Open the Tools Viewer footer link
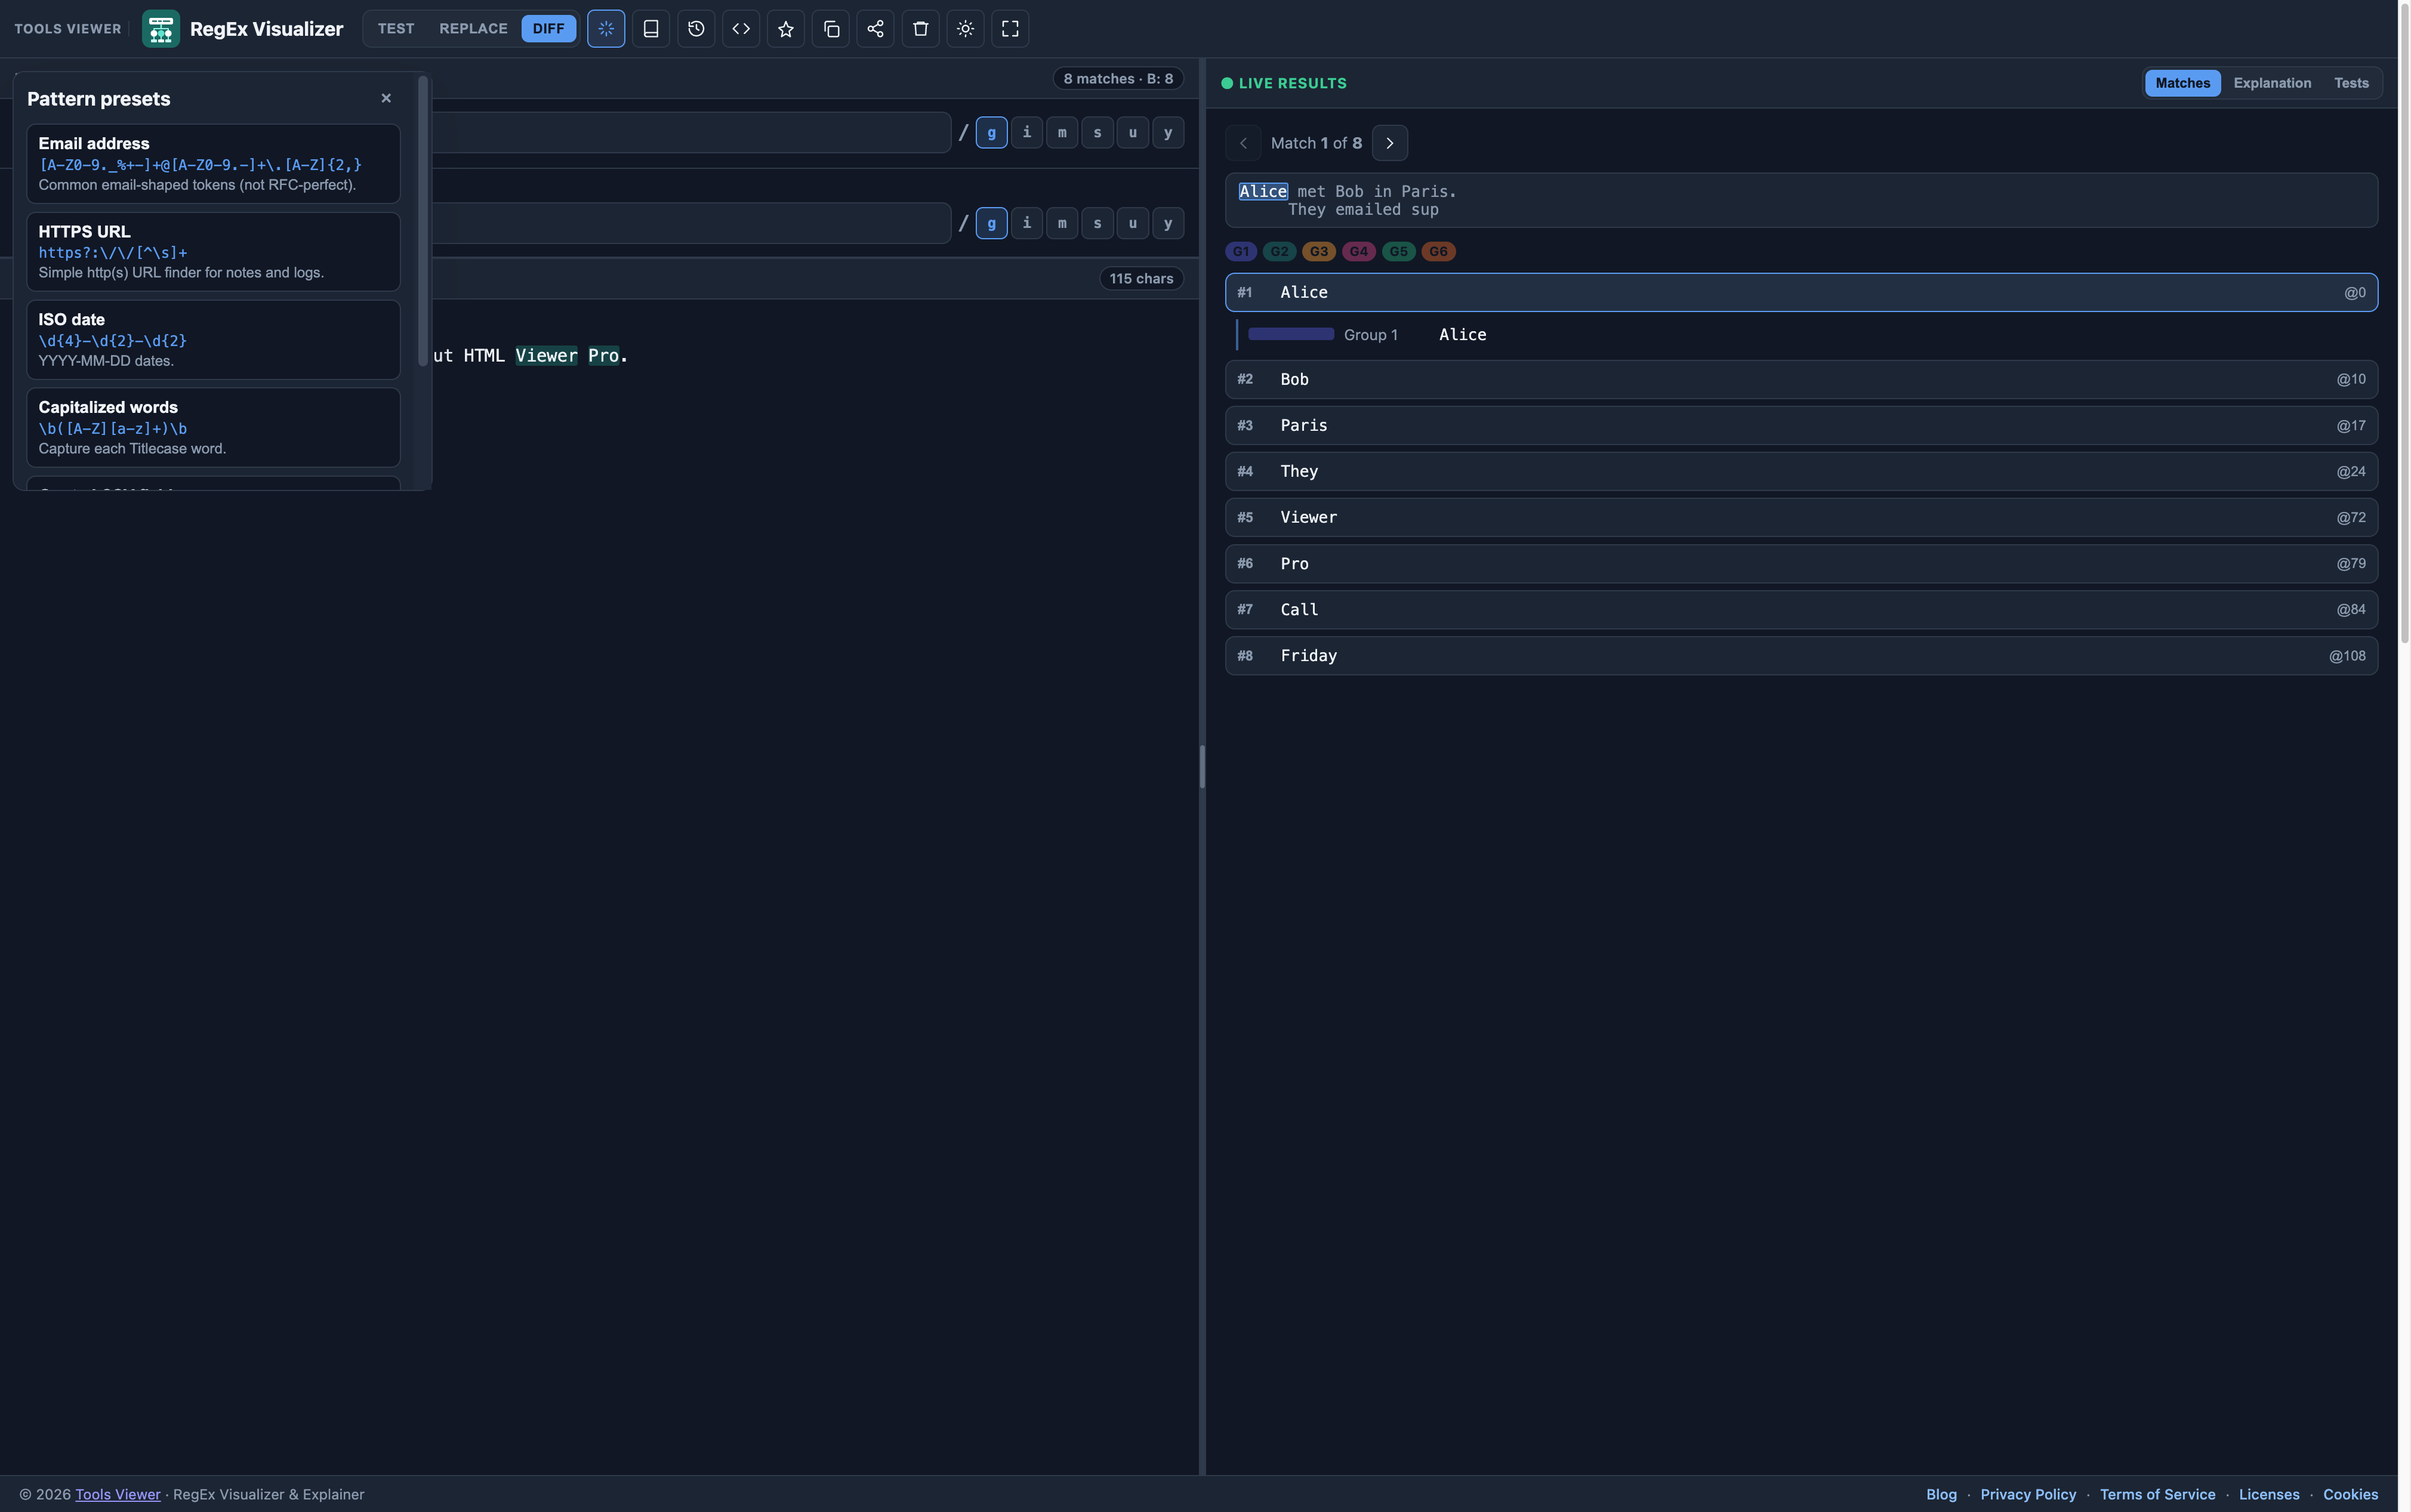2411x1512 pixels. tap(118, 1494)
